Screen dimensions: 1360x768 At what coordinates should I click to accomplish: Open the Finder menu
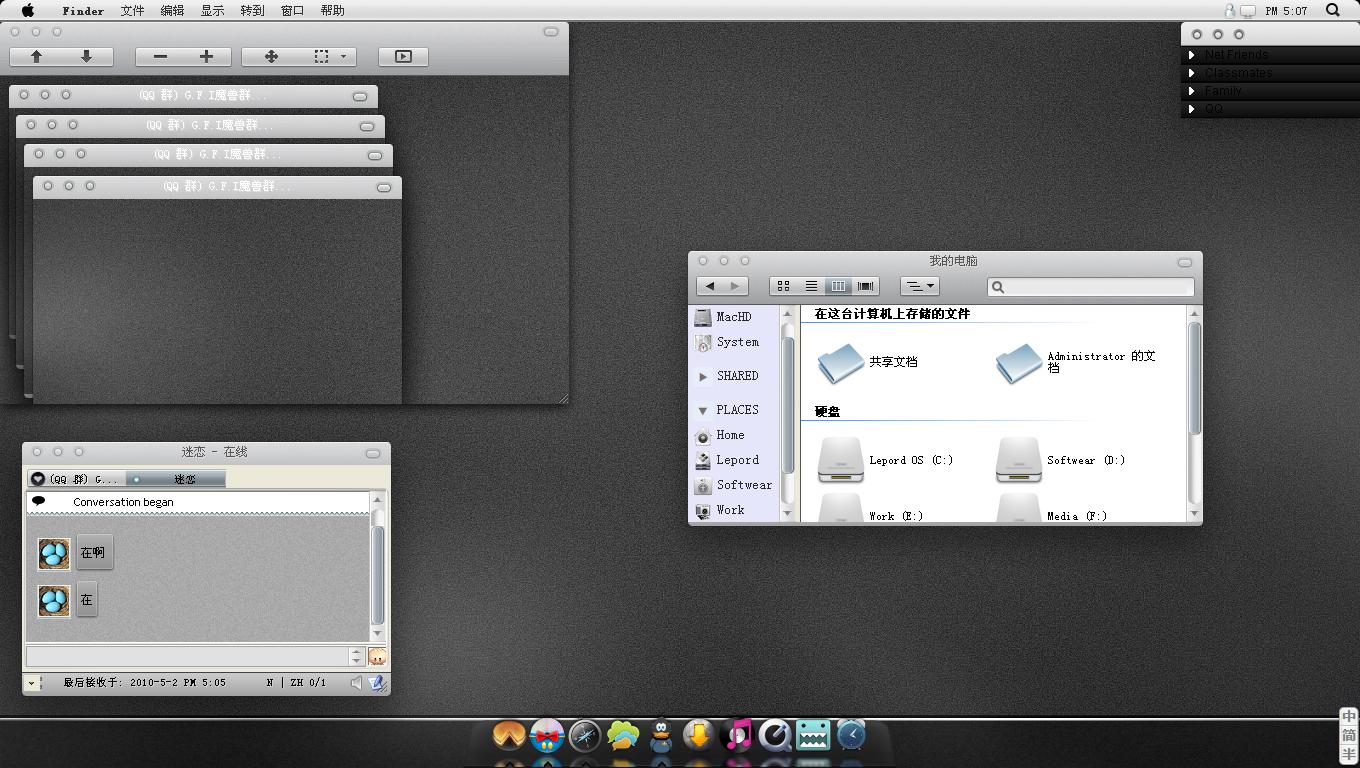click(83, 11)
